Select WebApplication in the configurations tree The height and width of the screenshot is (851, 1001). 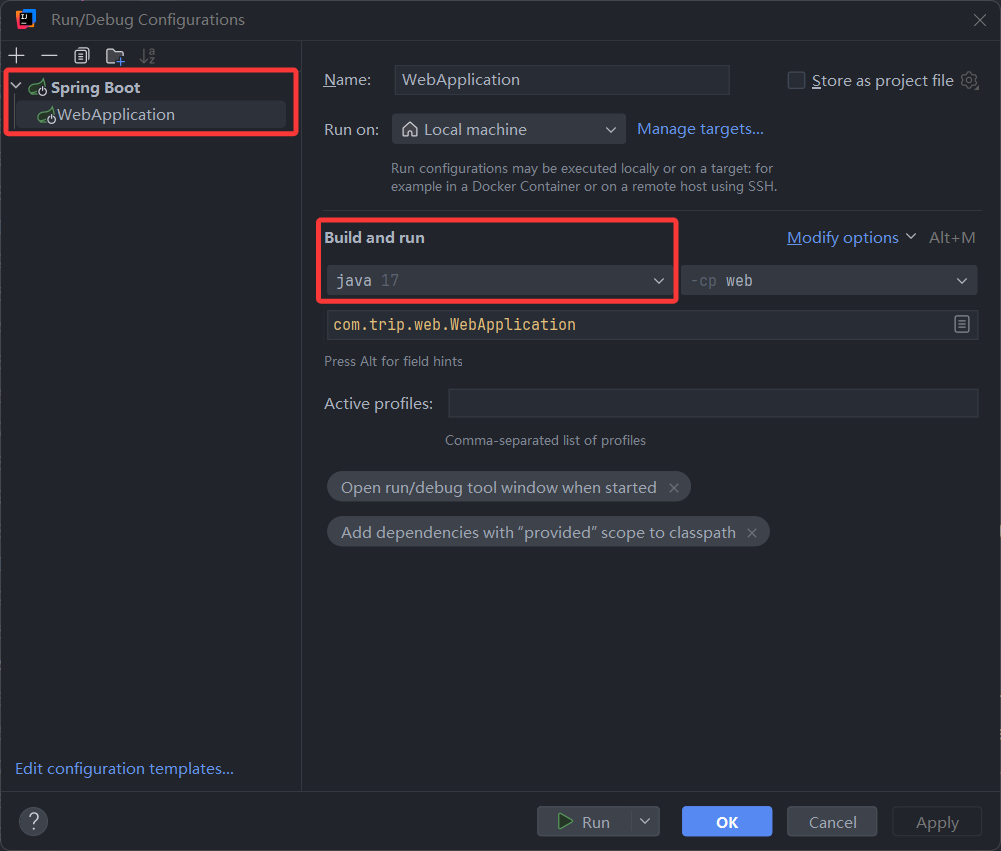tap(115, 115)
